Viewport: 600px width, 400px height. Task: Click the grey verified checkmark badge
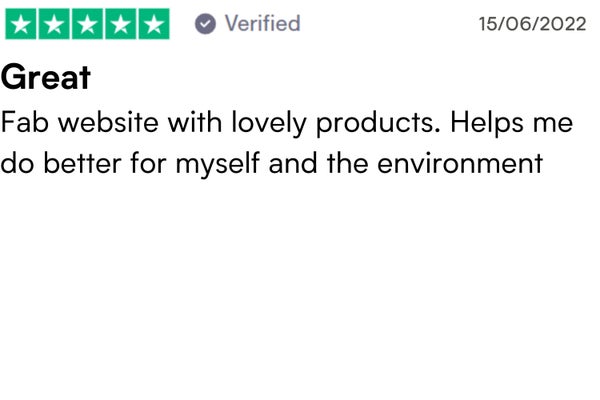click(x=205, y=24)
